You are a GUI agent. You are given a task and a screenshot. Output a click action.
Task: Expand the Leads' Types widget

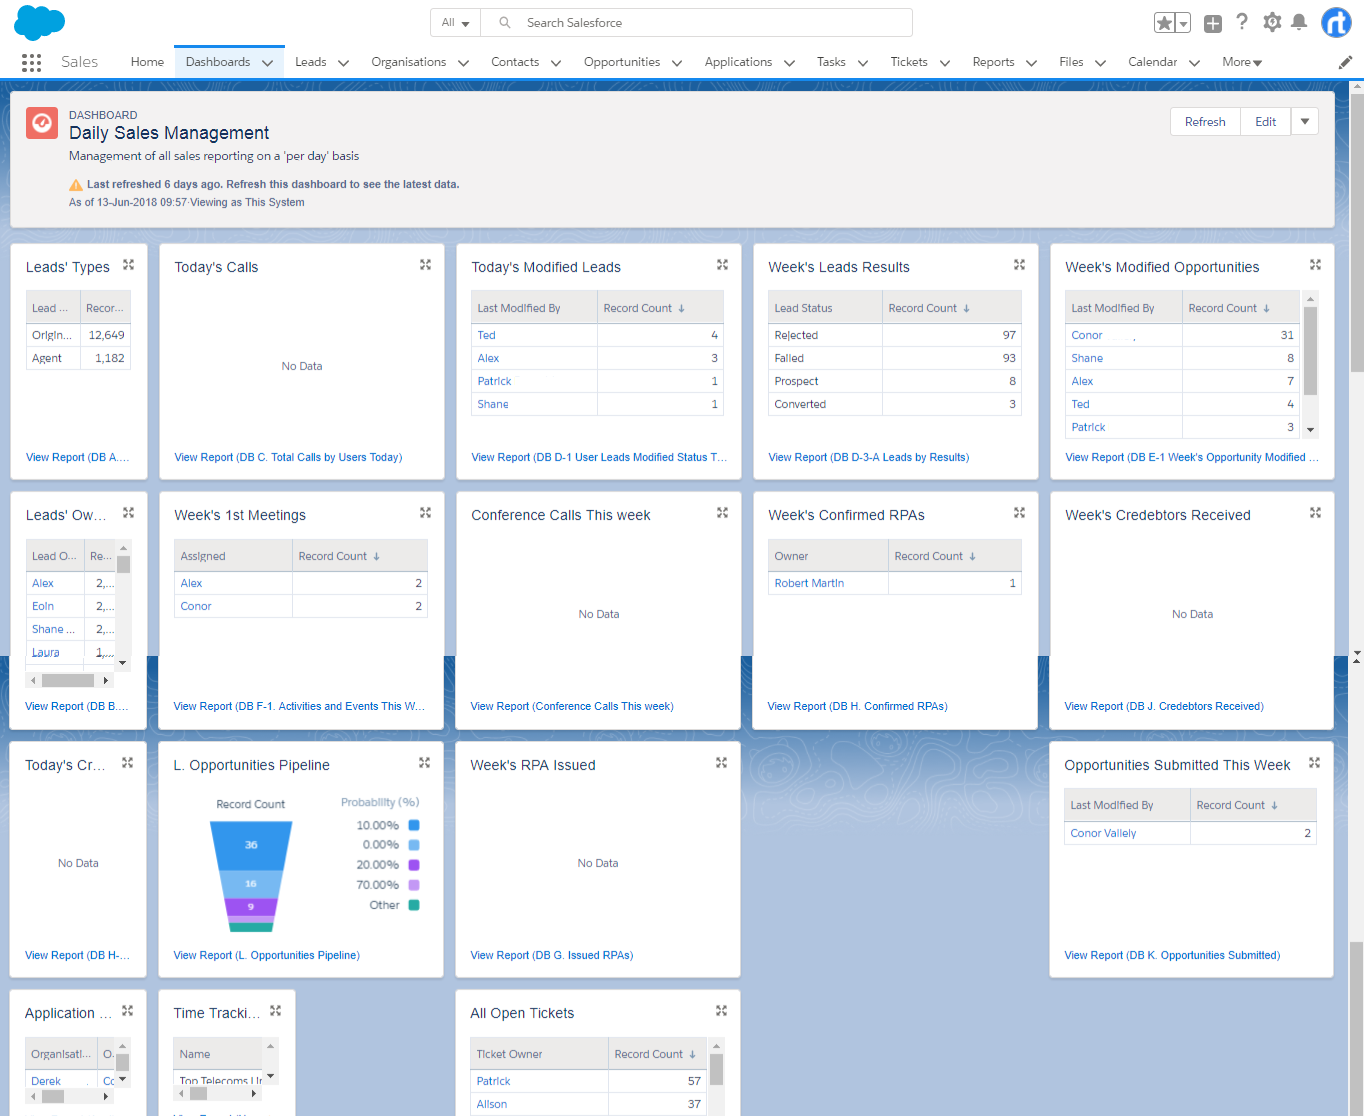pyautogui.click(x=128, y=265)
